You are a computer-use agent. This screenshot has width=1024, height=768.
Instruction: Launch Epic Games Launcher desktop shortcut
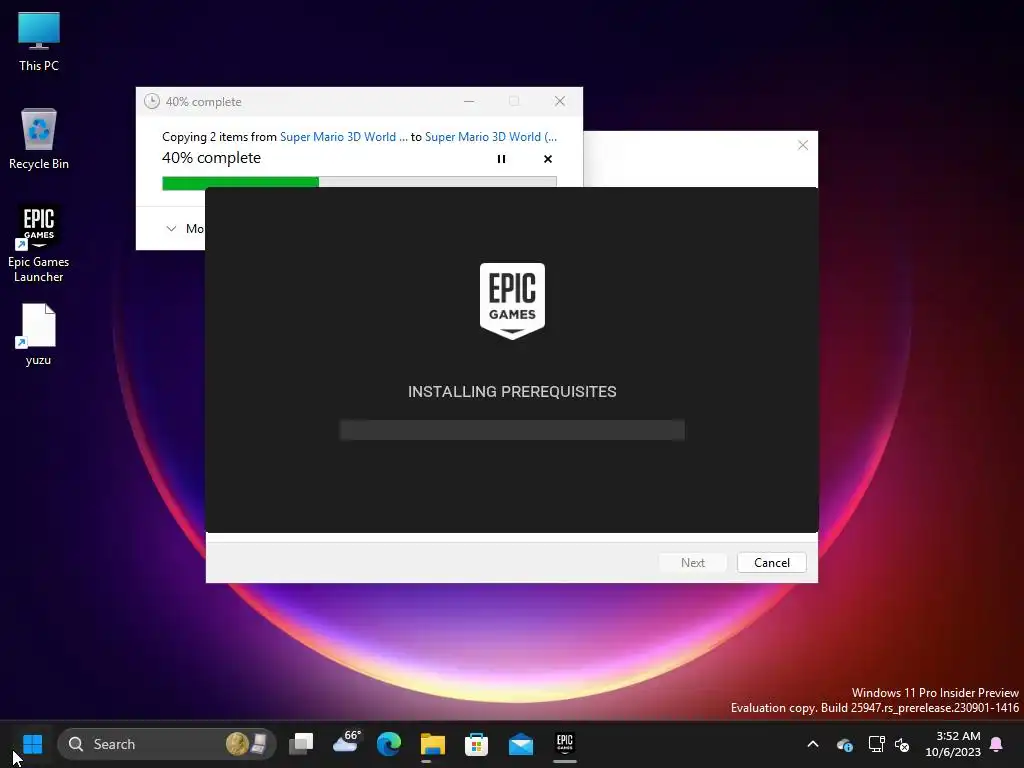[39, 244]
